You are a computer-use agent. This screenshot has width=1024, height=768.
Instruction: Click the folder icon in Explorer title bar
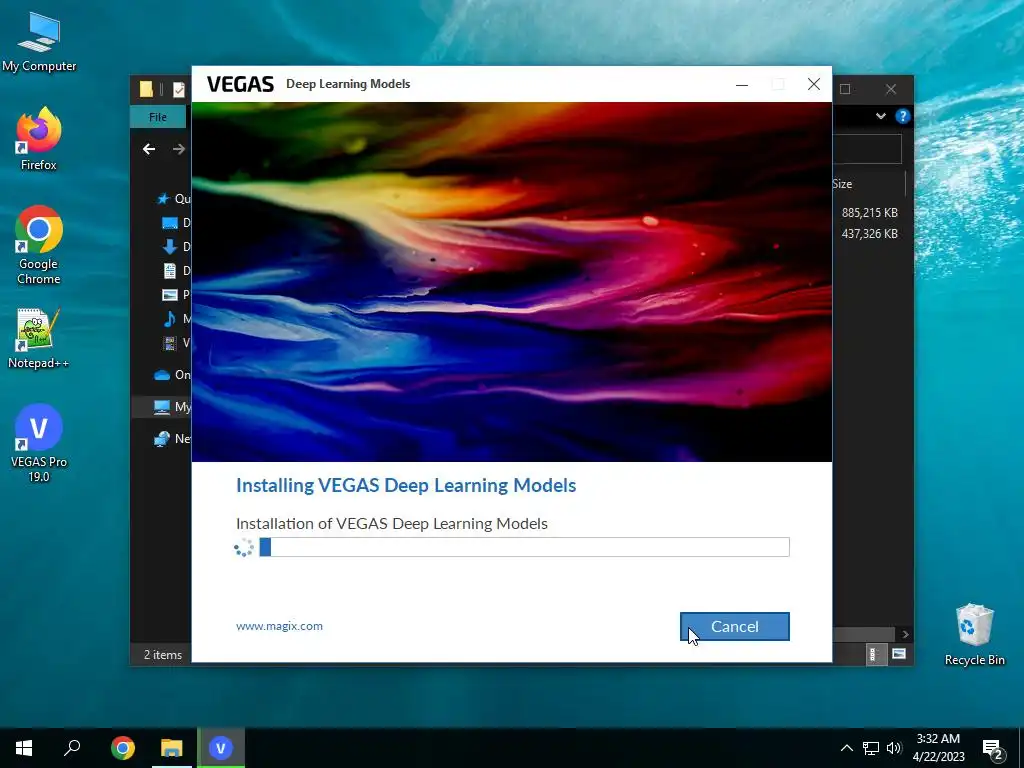pos(146,89)
